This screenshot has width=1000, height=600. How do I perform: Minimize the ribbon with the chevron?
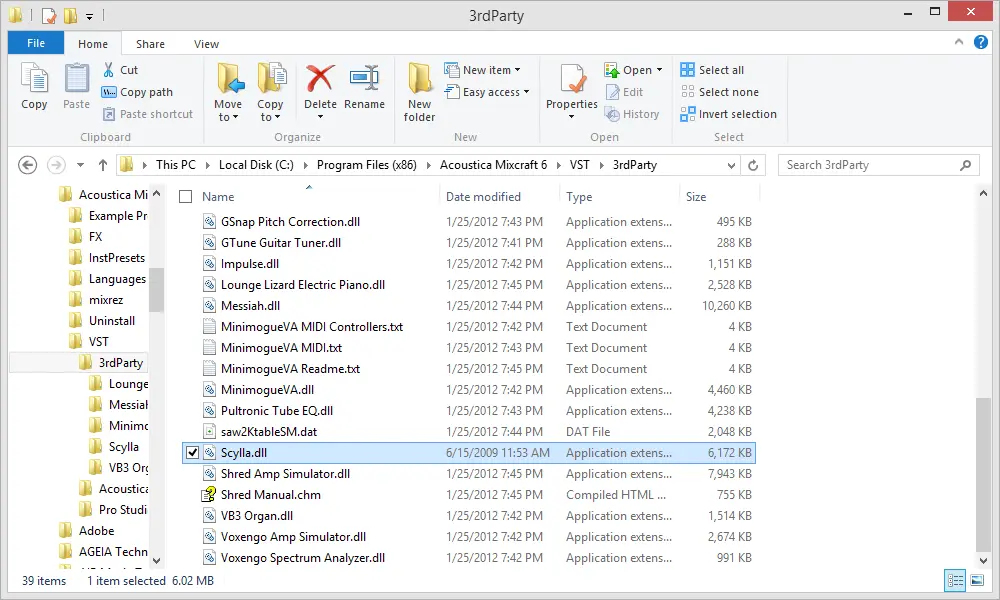959,42
